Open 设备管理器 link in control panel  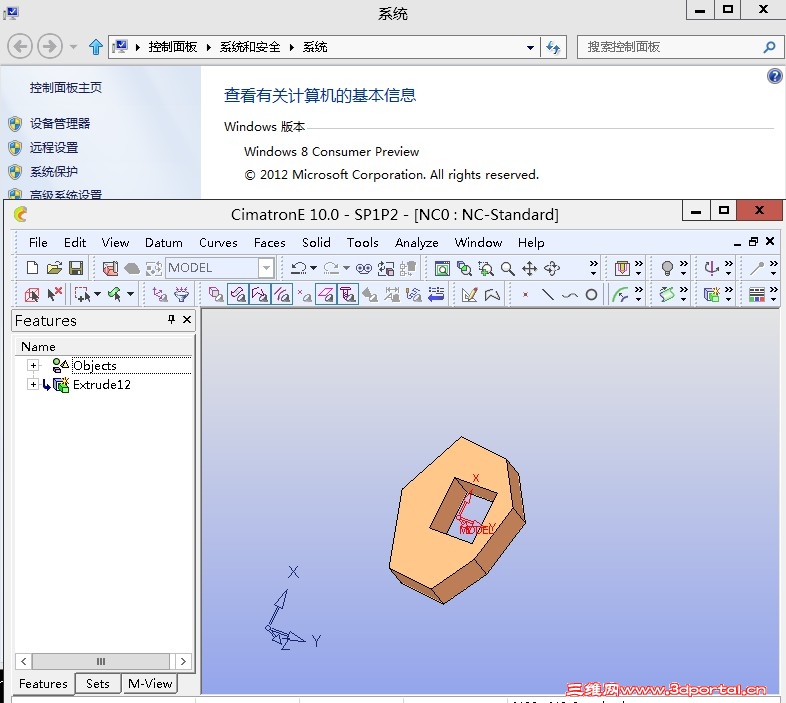60,123
